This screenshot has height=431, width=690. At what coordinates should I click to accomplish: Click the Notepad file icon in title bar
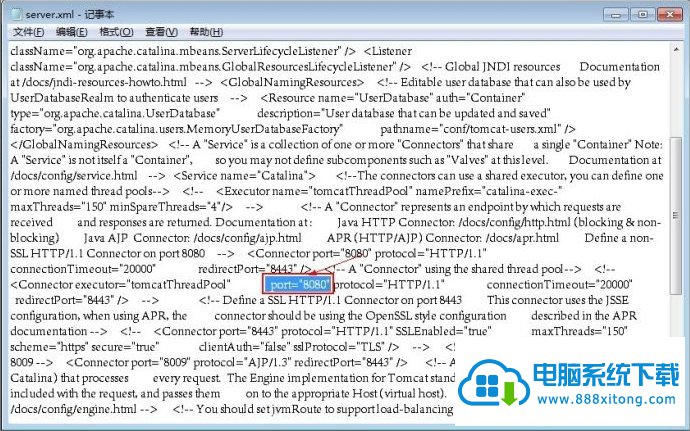[16, 14]
